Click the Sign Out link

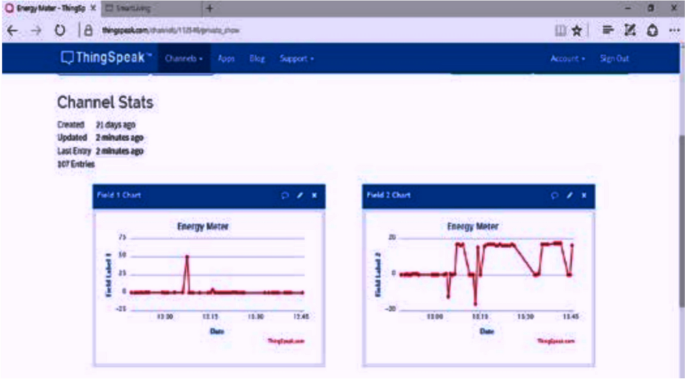614,59
